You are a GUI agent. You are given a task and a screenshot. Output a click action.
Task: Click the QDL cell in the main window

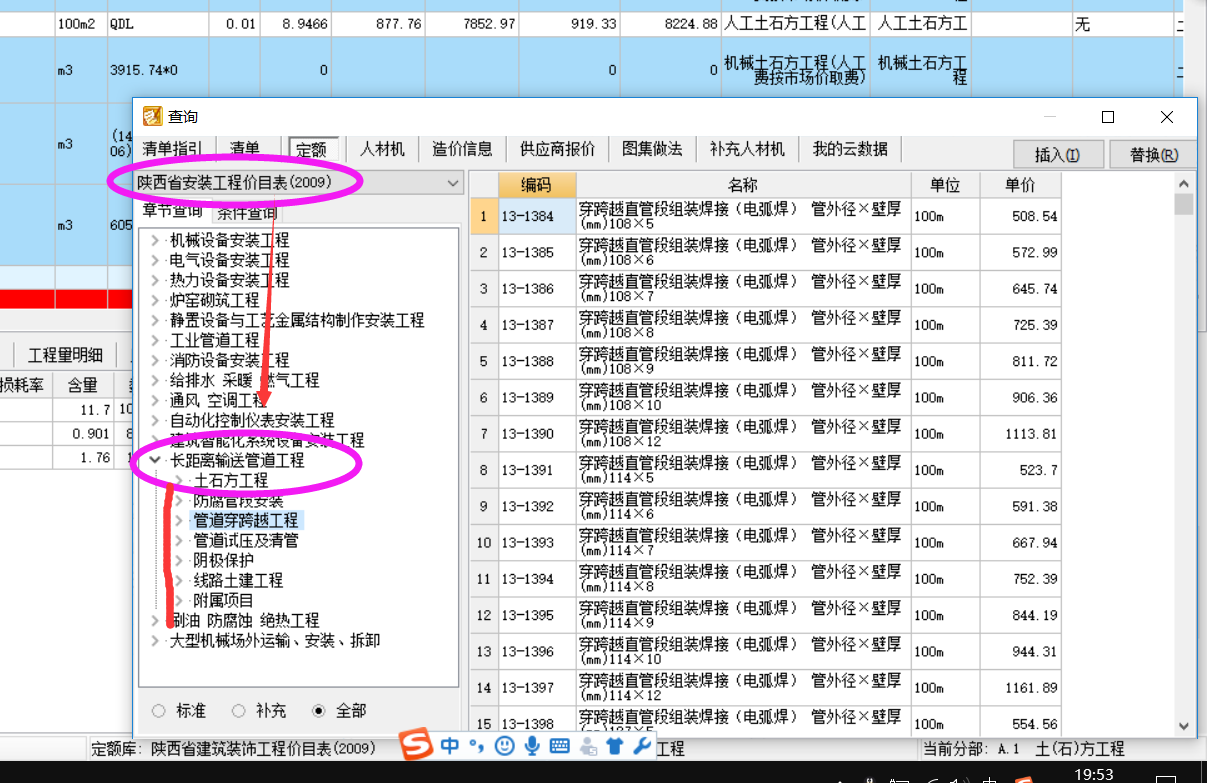click(157, 24)
